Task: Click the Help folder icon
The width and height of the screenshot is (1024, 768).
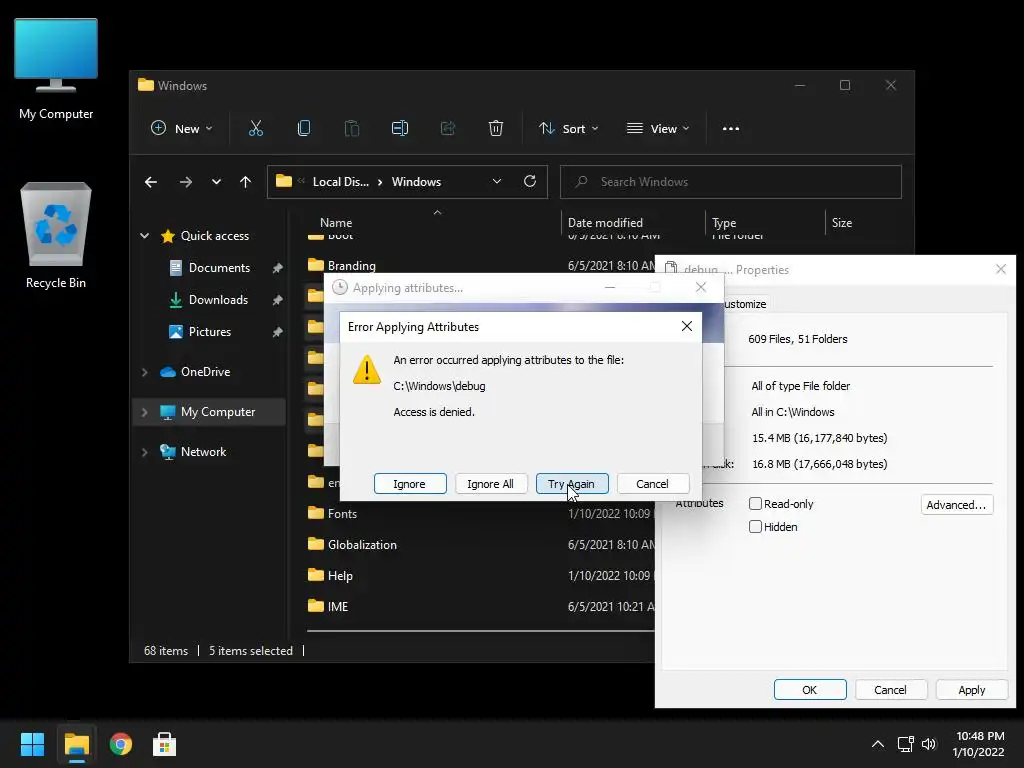Action: [x=316, y=575]
